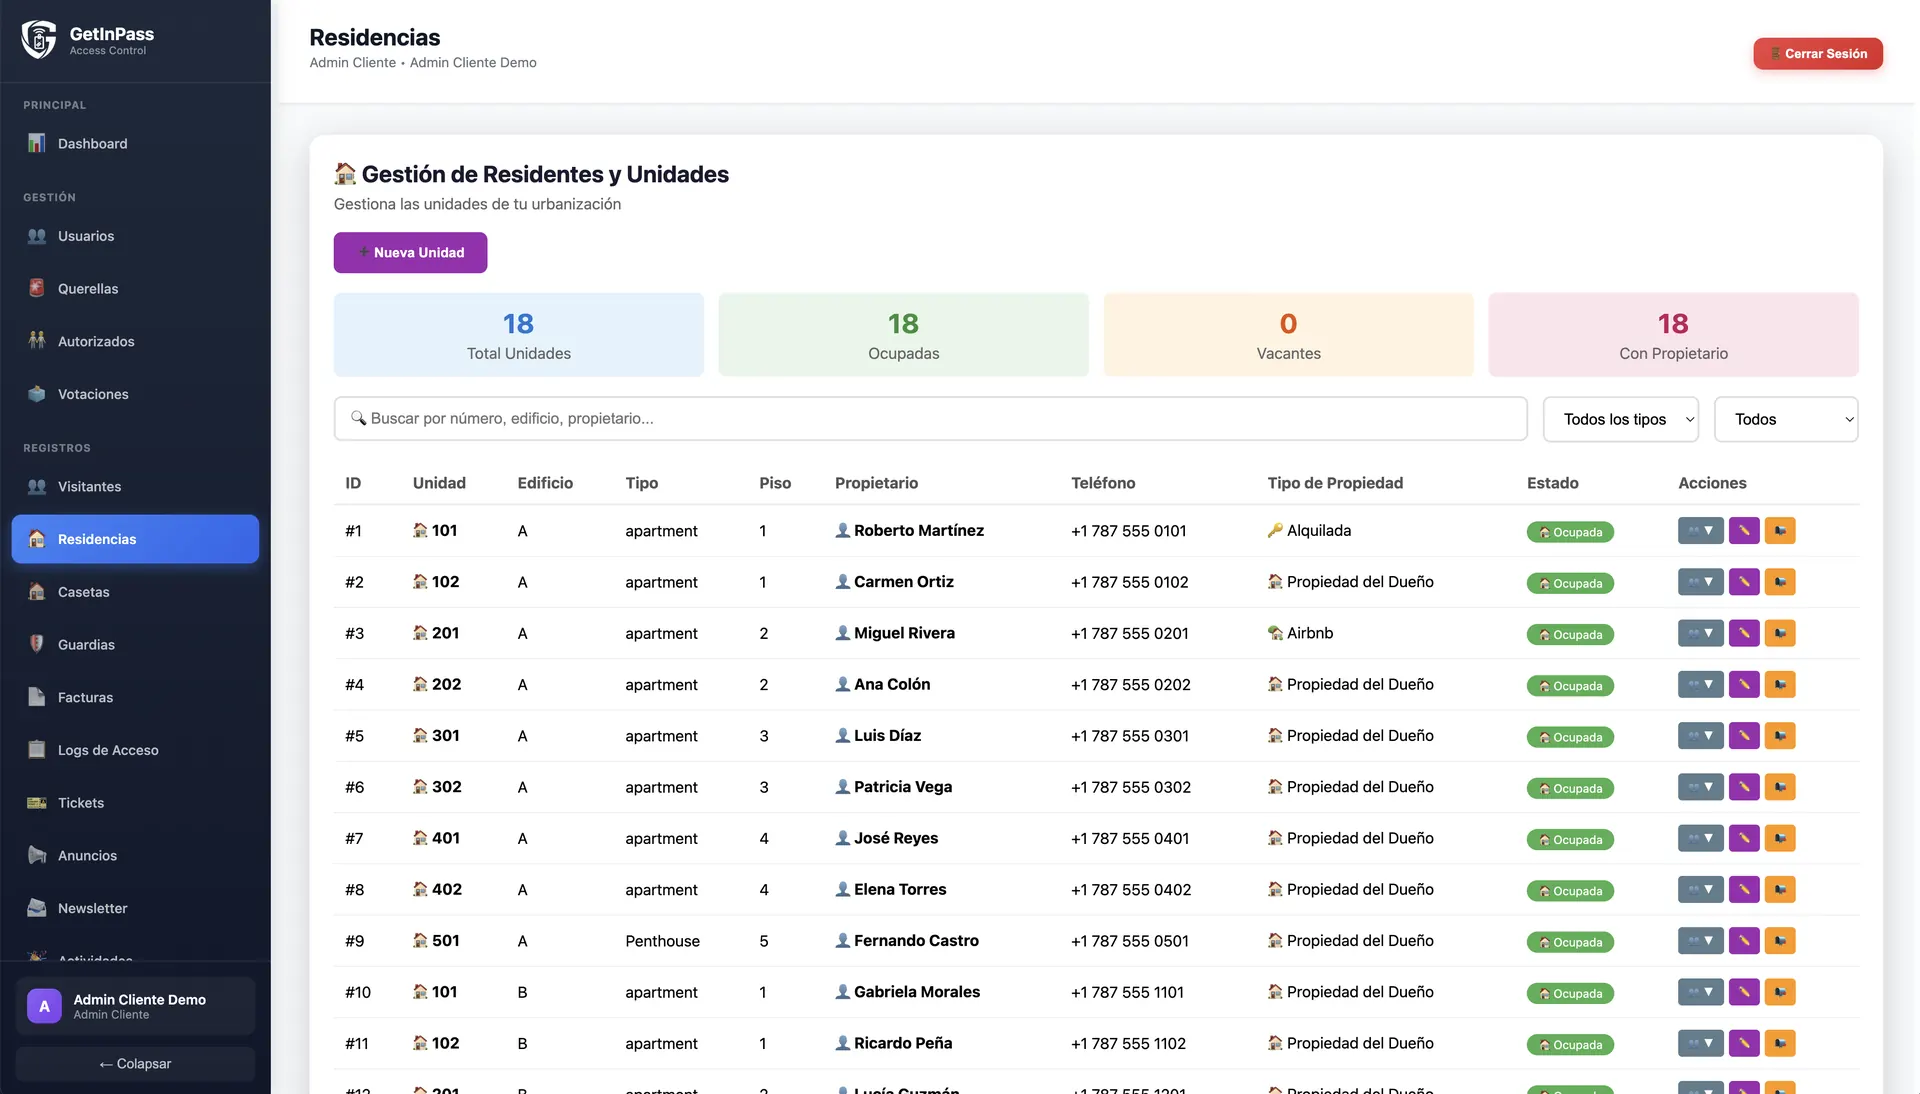Screen dimensions: 1920x1094
Task: Open the 'Todos' status filter dropdown
Action: 1786,419
